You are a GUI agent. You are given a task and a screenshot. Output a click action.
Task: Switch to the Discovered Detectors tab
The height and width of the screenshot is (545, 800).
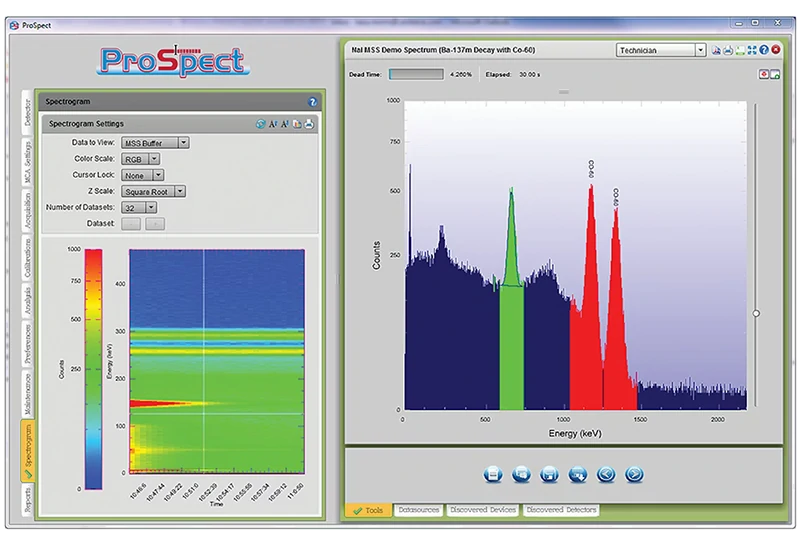561,510
